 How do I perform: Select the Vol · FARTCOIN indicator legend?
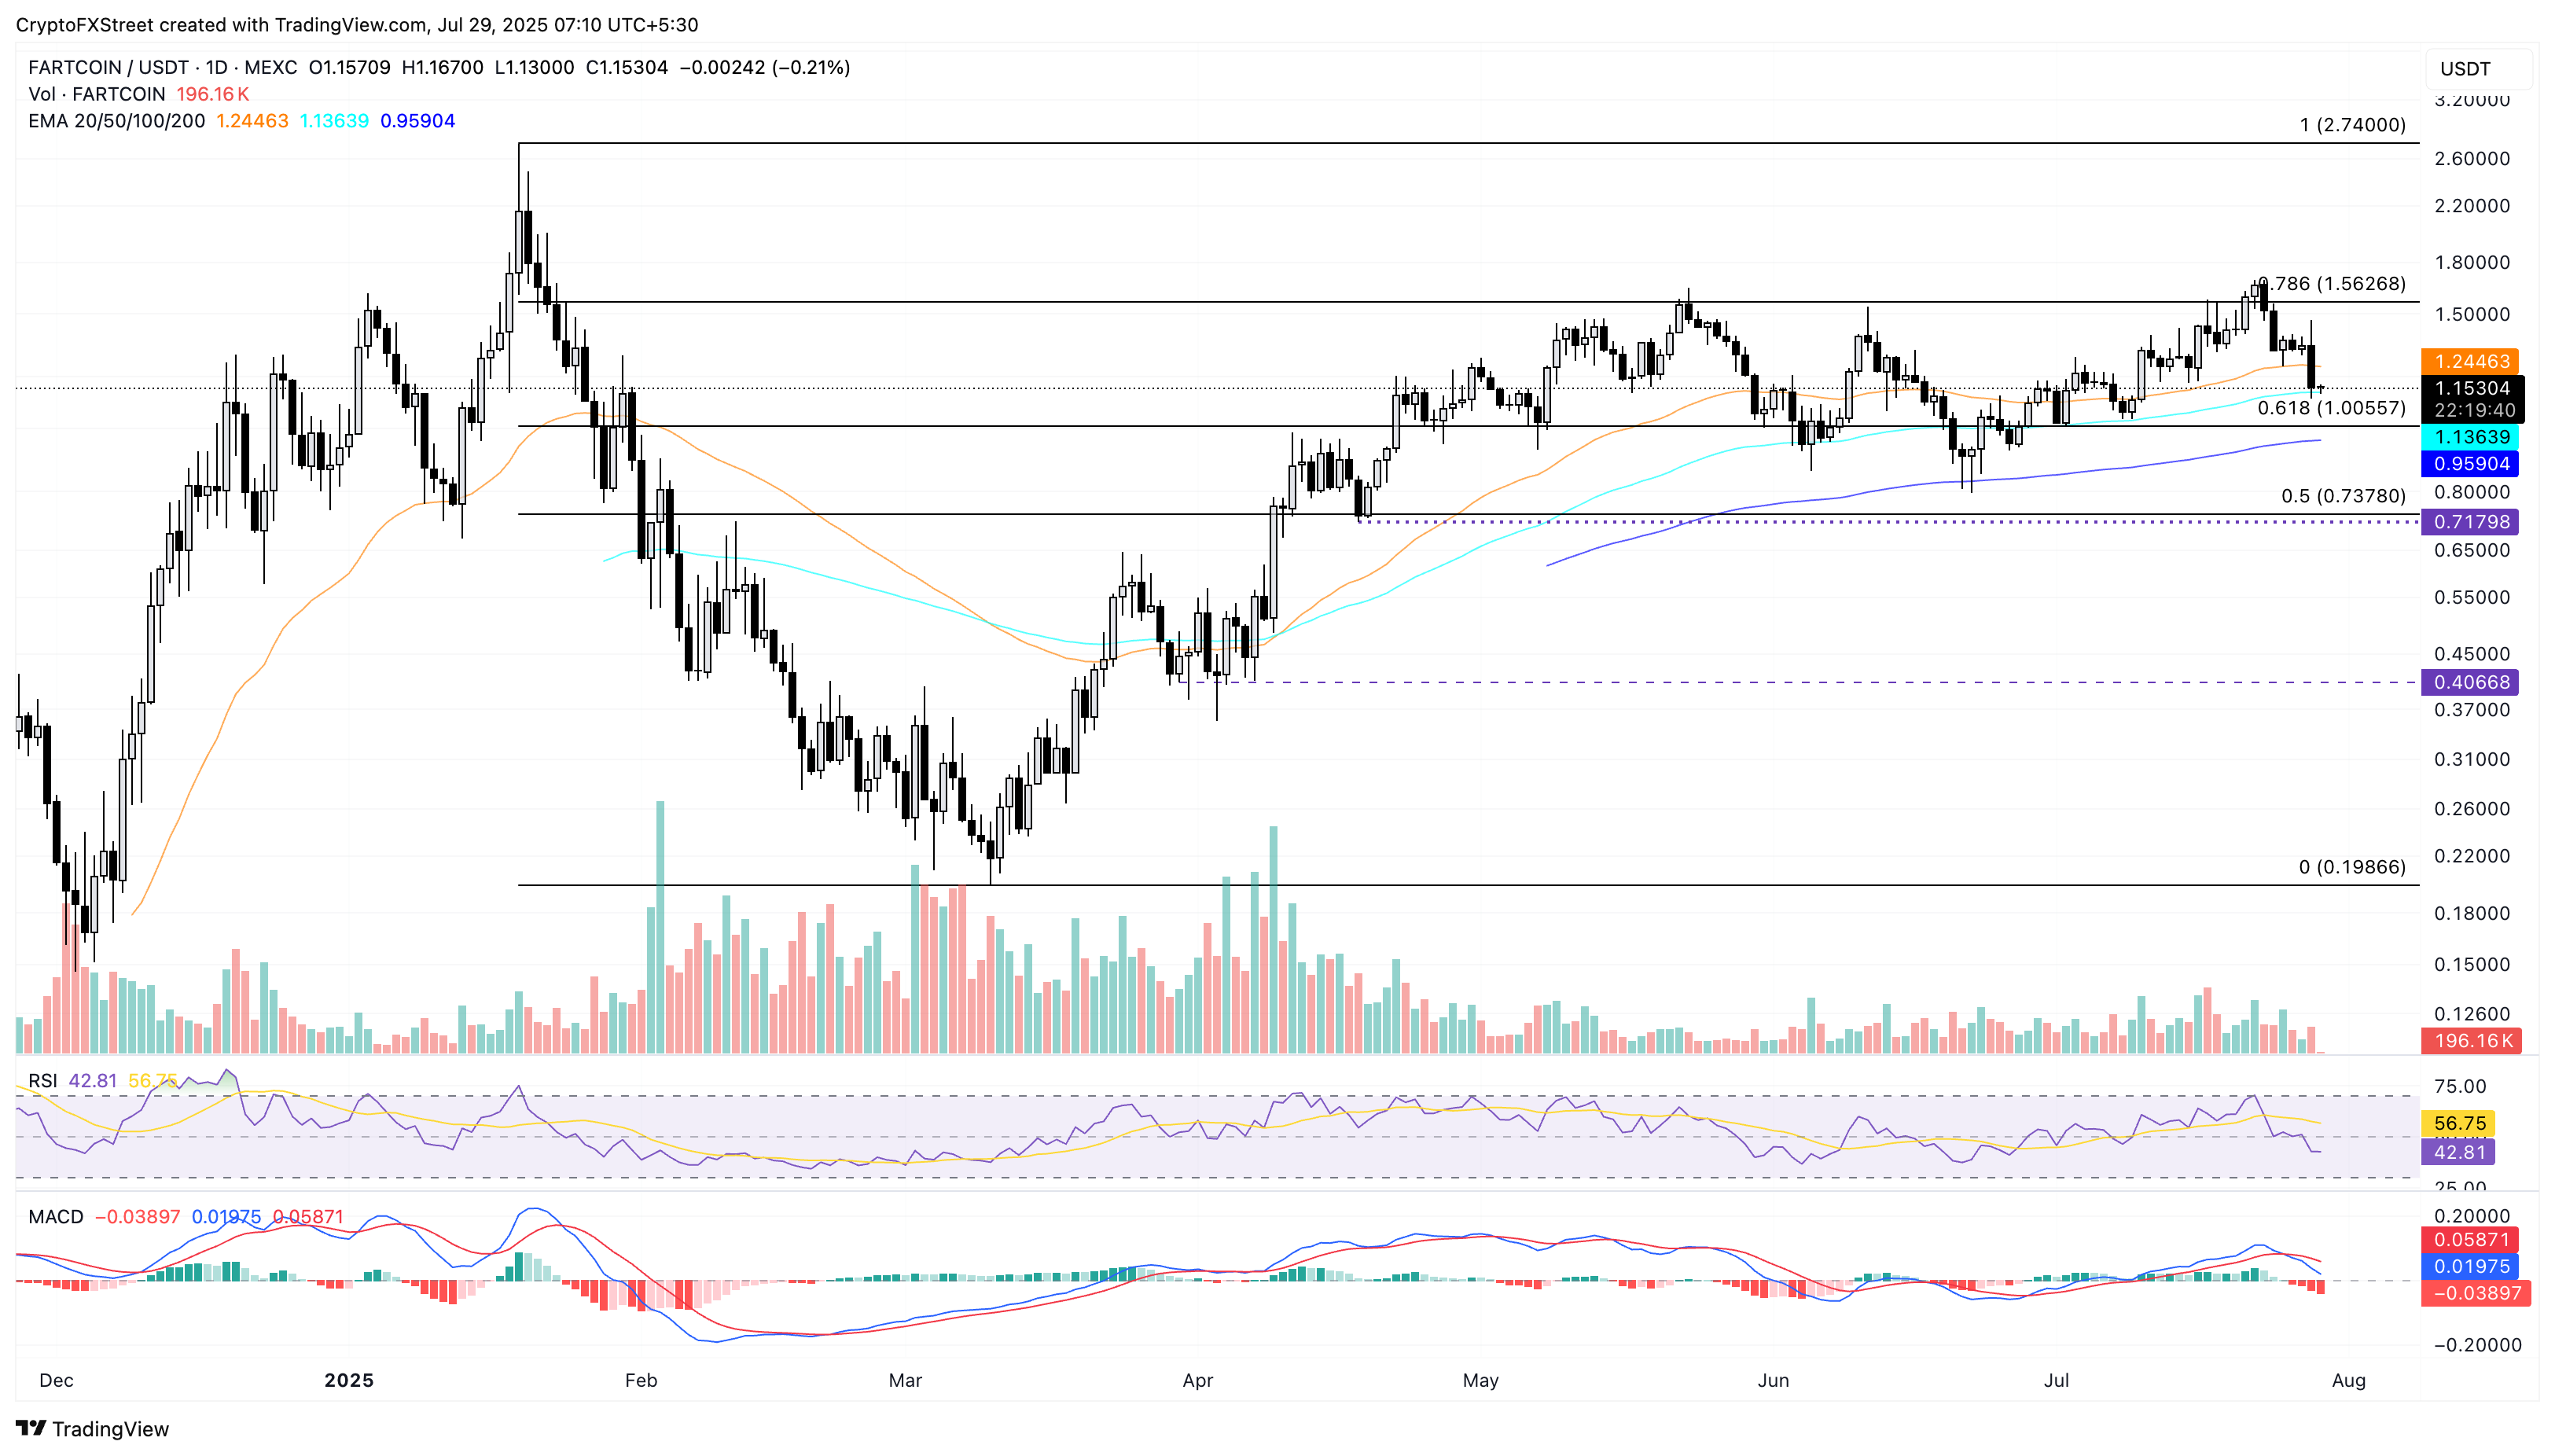click(97, 94)
